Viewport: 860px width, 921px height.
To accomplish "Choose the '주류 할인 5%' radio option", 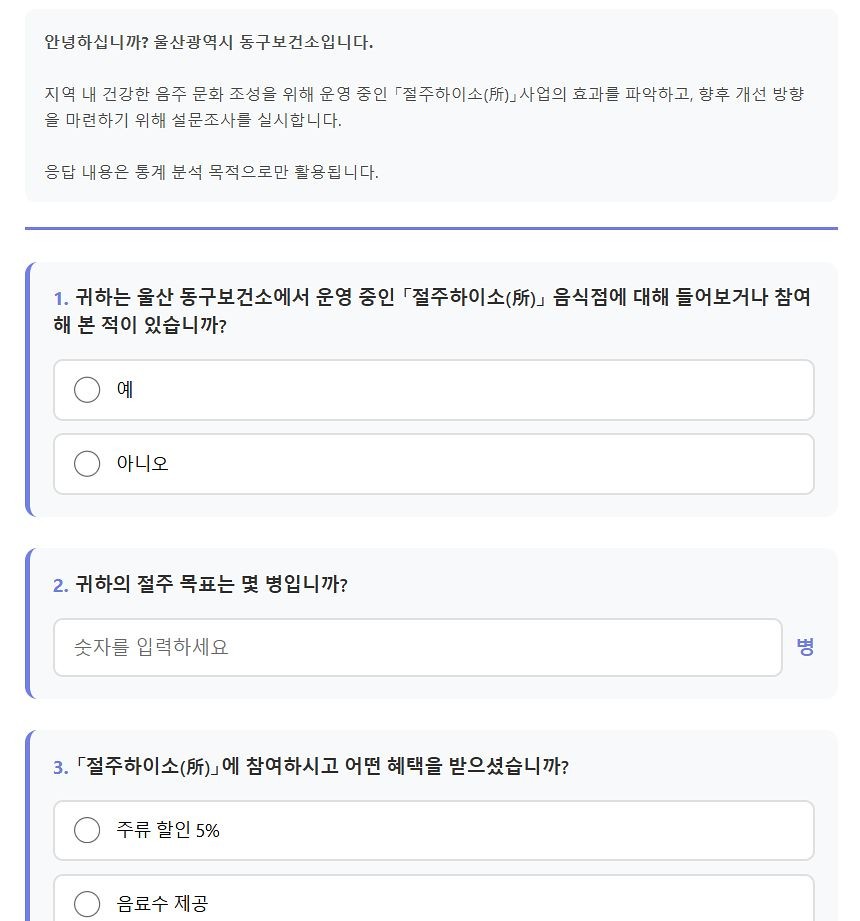I will 87,830.
